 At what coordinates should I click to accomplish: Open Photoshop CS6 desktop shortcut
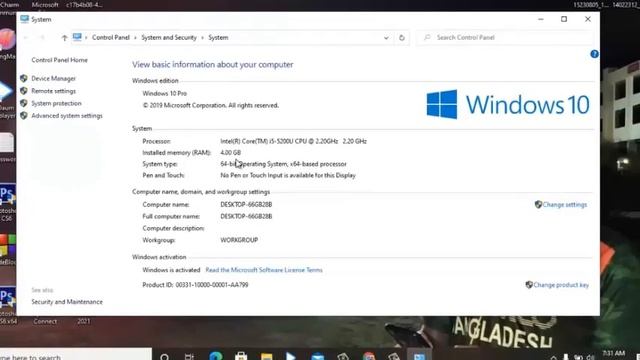7,203
